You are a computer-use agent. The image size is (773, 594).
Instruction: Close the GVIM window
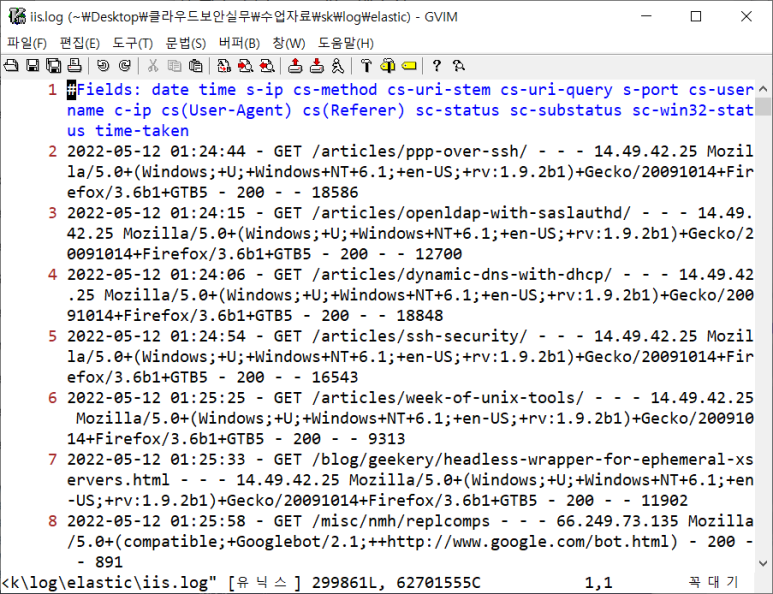pyautogui.click(x=746, y=16)
